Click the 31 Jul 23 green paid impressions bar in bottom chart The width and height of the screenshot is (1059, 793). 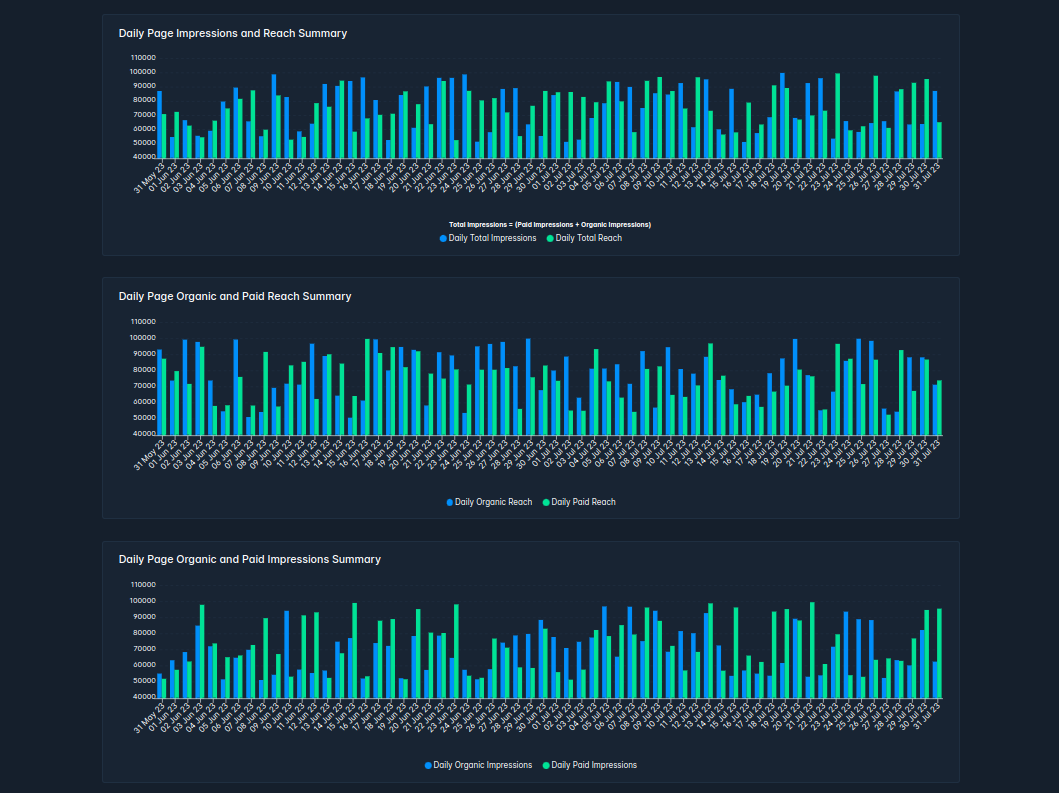tap(939, 653)
